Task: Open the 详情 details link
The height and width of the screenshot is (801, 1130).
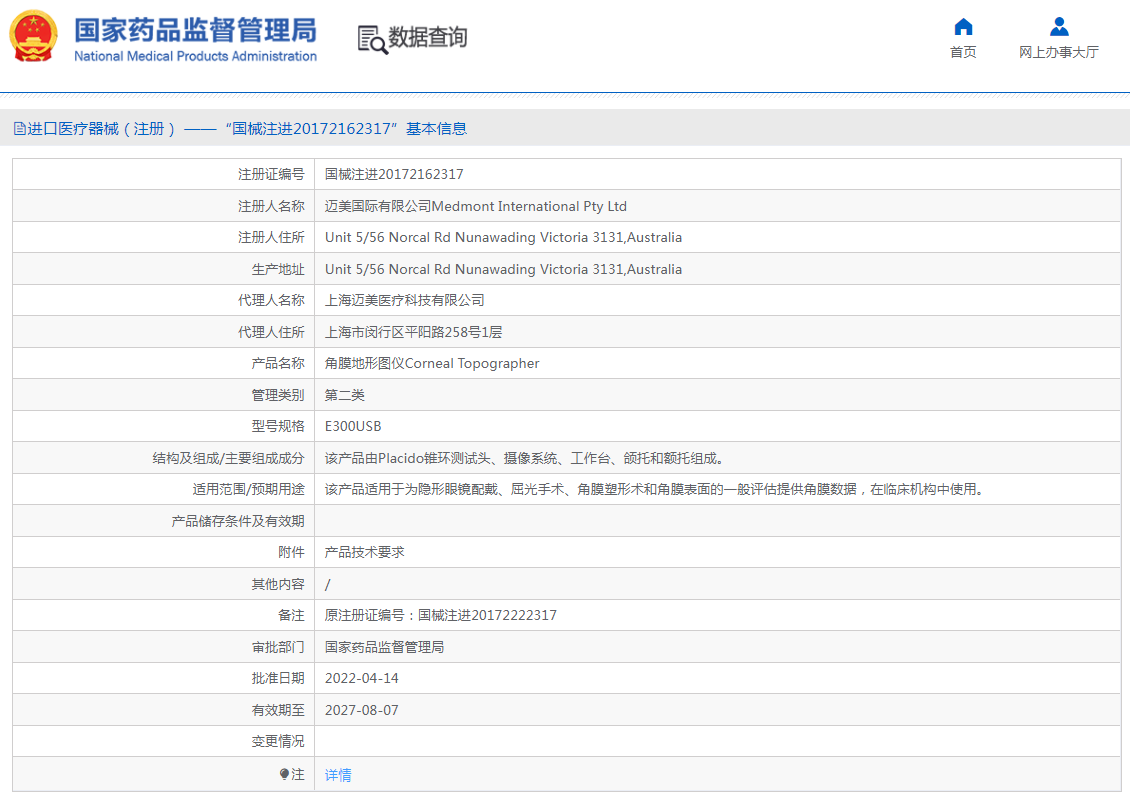Action: pyautogui.click(x=338, y=775)
